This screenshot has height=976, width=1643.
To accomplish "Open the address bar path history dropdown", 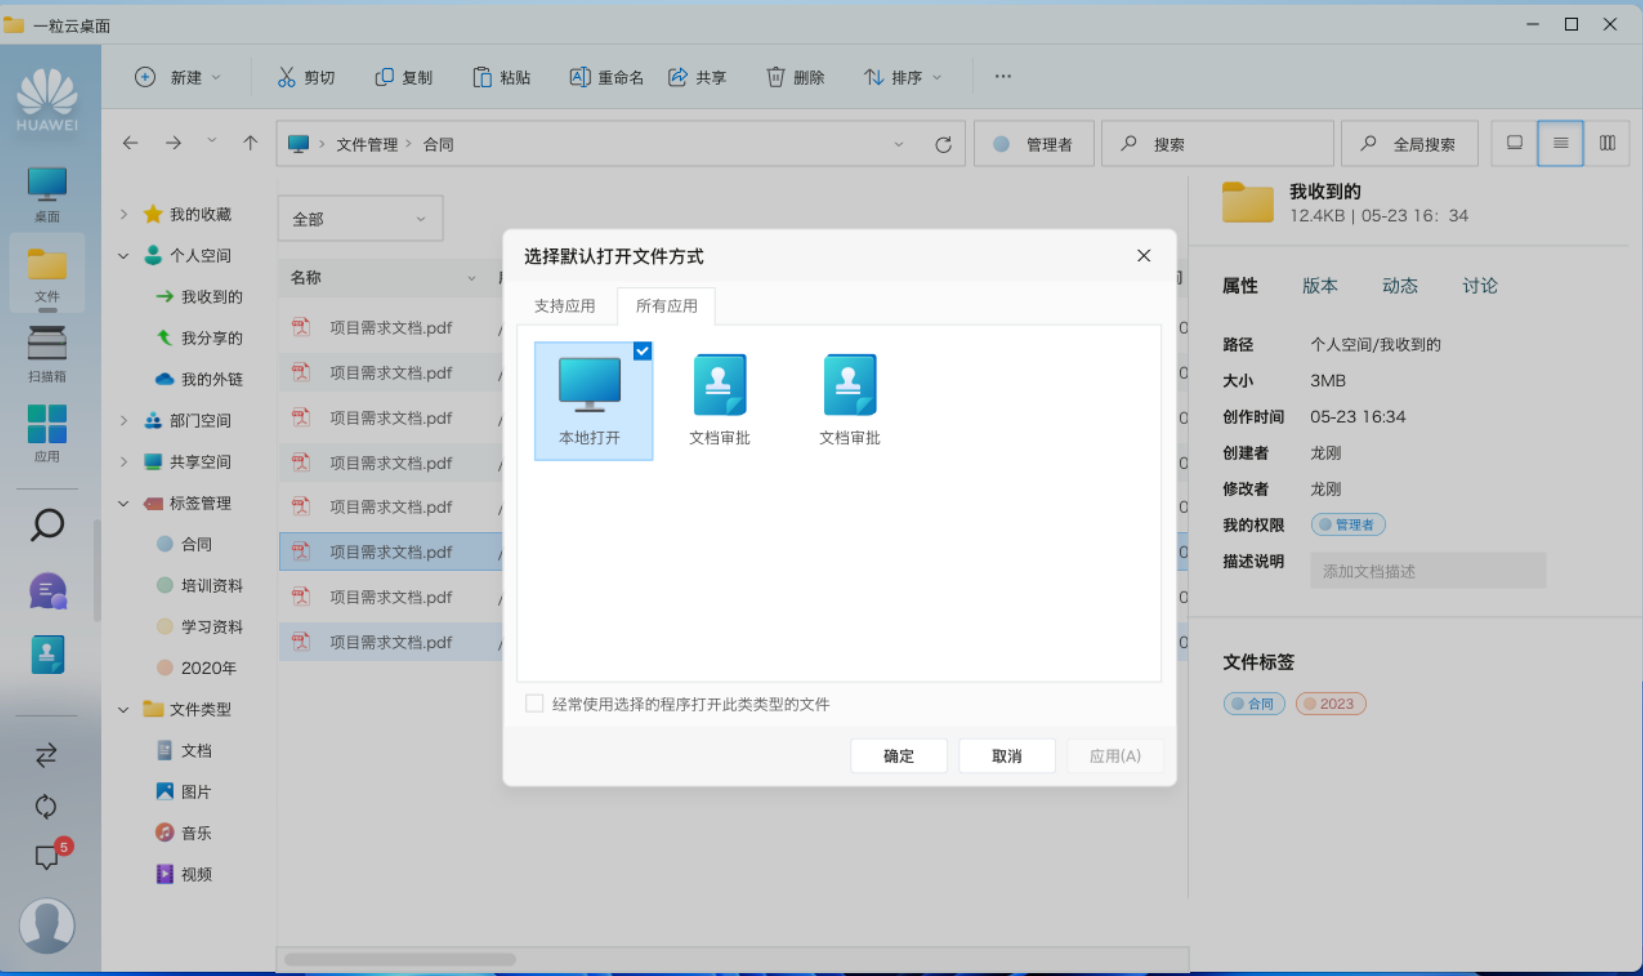I will 898,144.
